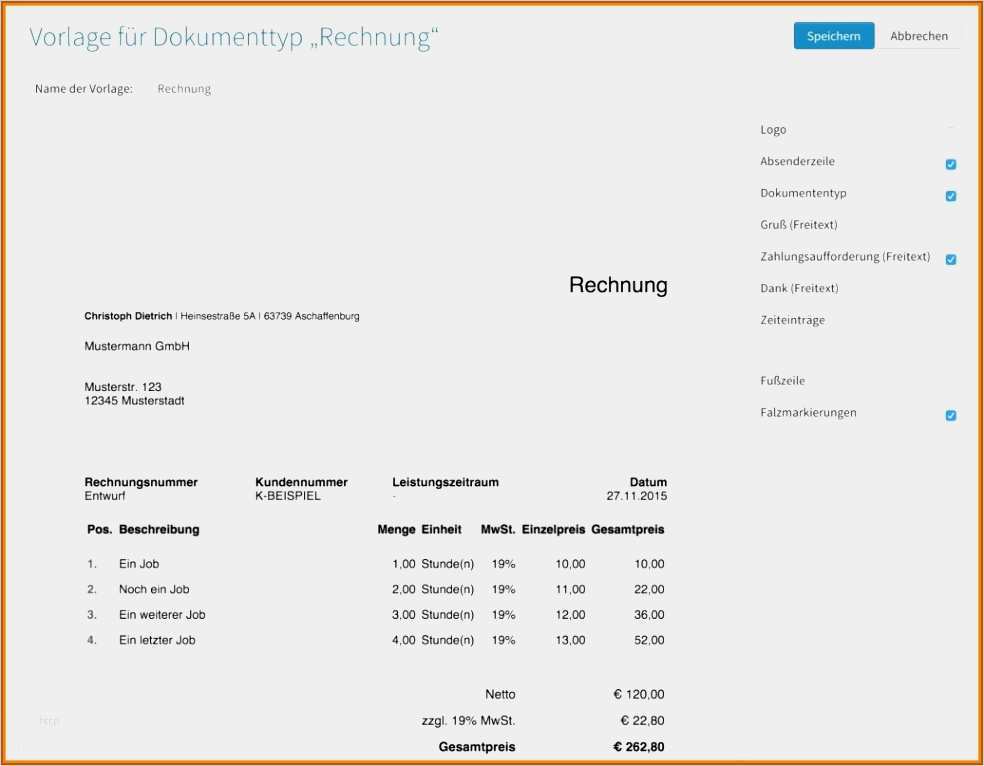Click the 'Gesamtpreis' column header

click(x=628, y=529)
